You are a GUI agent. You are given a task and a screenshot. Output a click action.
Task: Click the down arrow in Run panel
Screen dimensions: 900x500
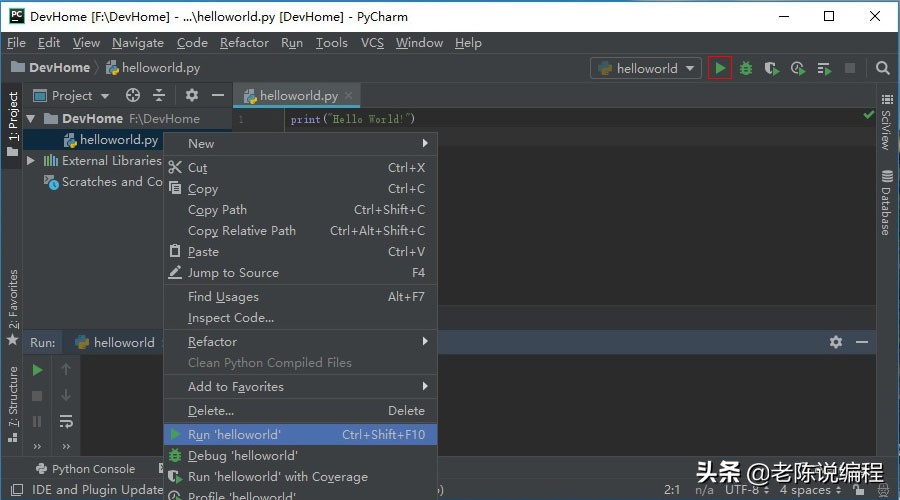point(66,396)
